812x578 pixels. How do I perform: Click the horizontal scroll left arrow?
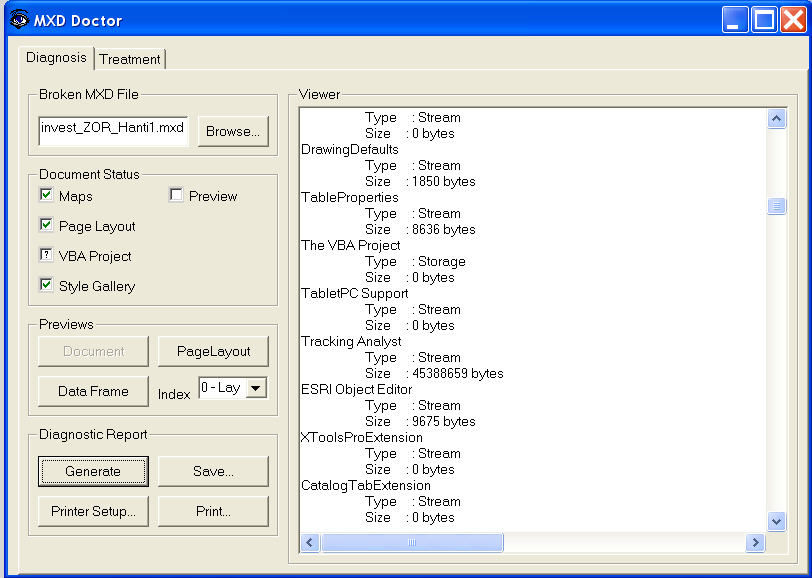[310, 543]
